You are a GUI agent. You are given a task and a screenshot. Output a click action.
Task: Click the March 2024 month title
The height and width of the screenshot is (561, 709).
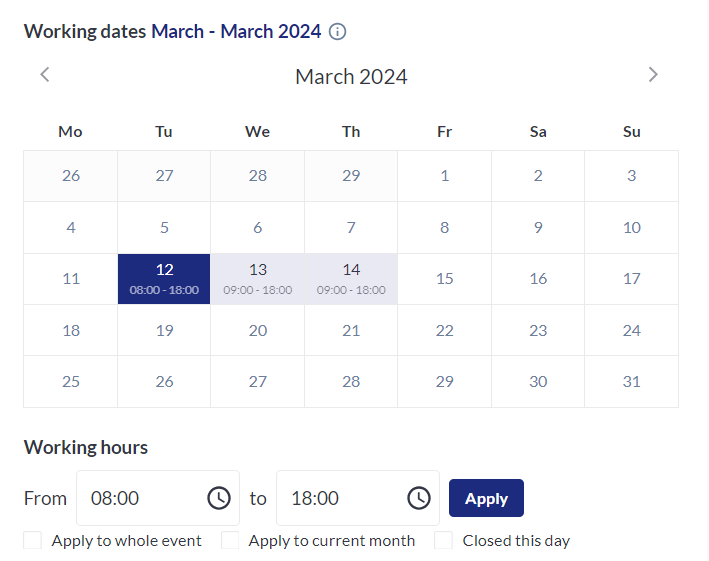click(x=351, y=76)
